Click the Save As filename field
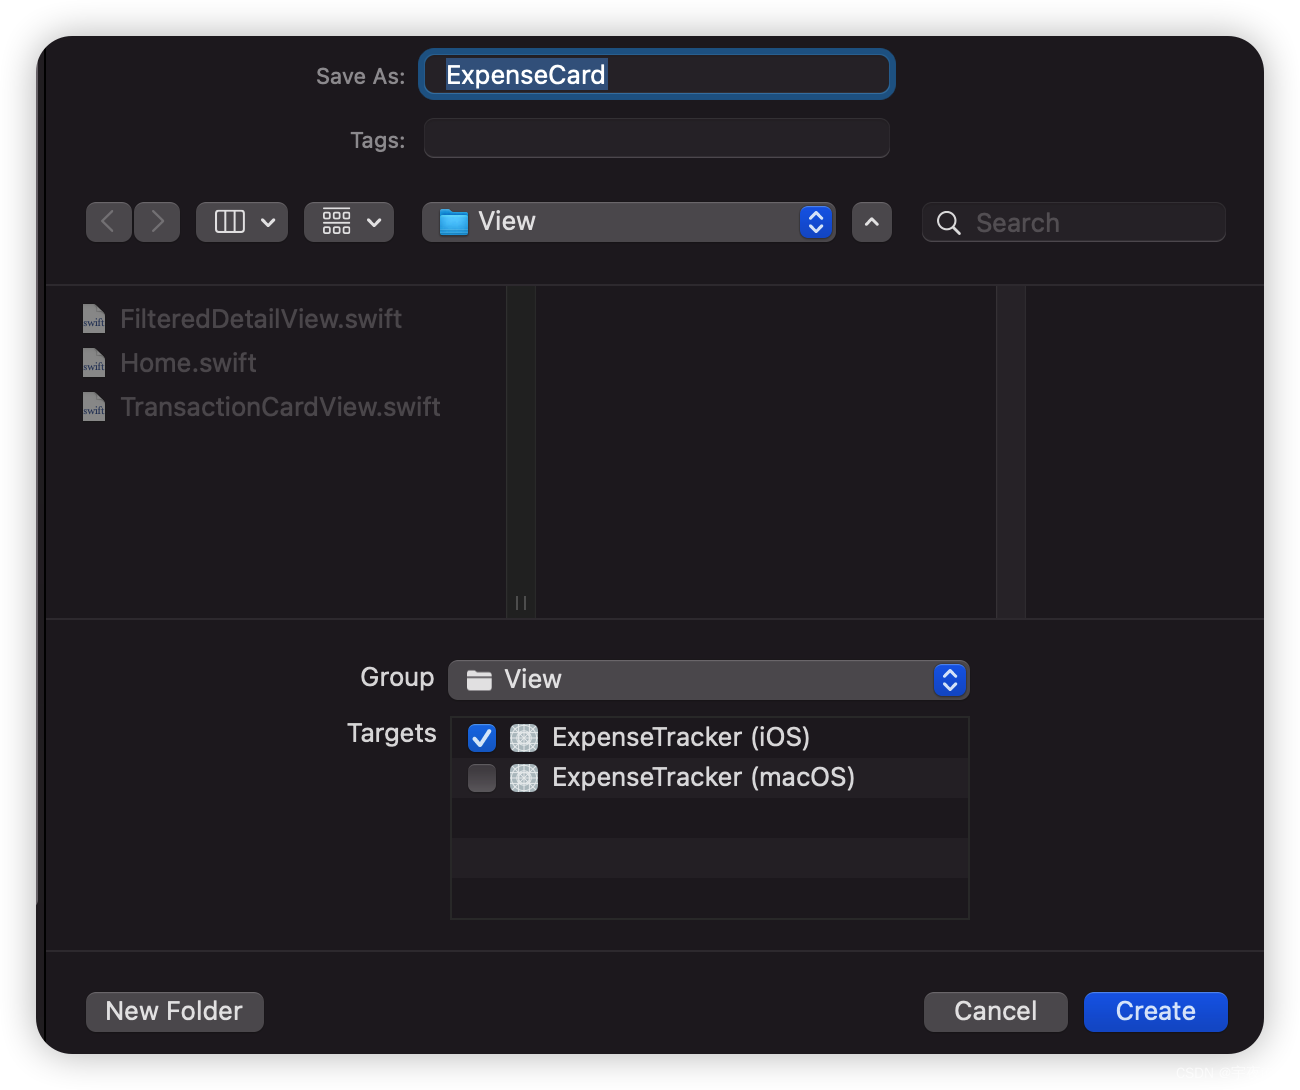This screenshot has width=1300, height=1090. [656, 75]
